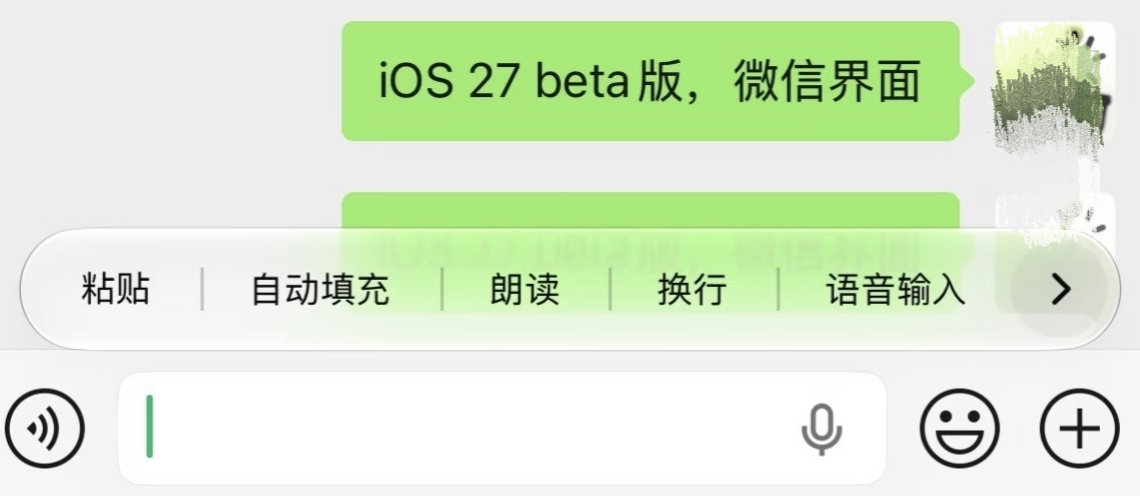The width and height of the screenshot is (1140, 496).
Task: Click the smiley face button
Action: [x=960, y=428]
